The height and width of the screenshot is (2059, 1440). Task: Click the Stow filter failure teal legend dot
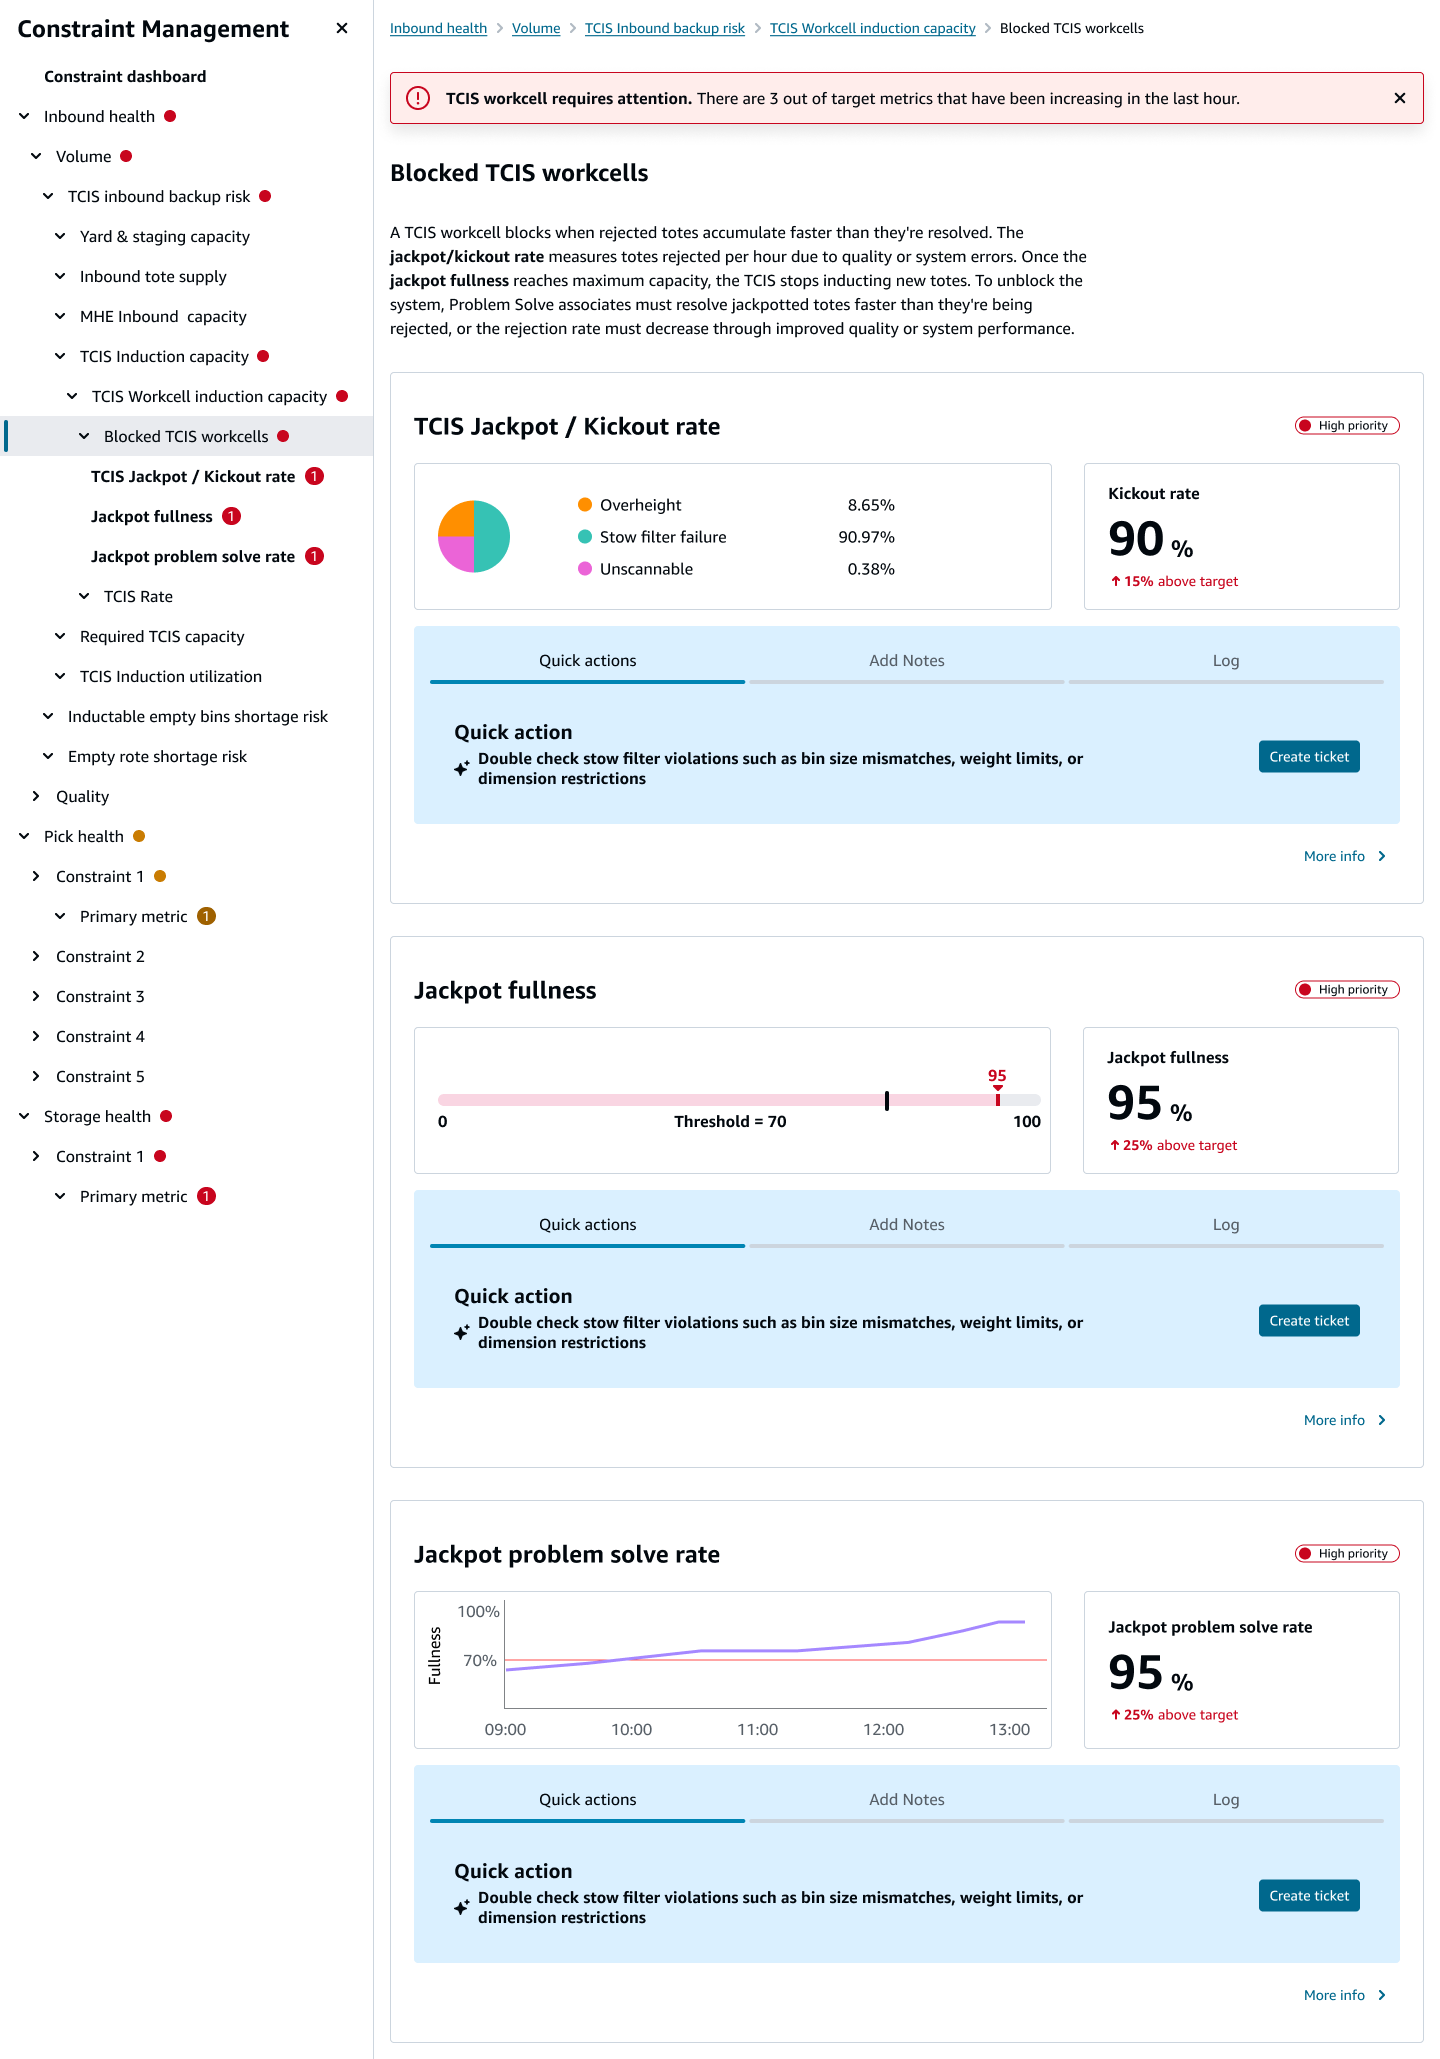pyautogui.click(x=585, y=536)
